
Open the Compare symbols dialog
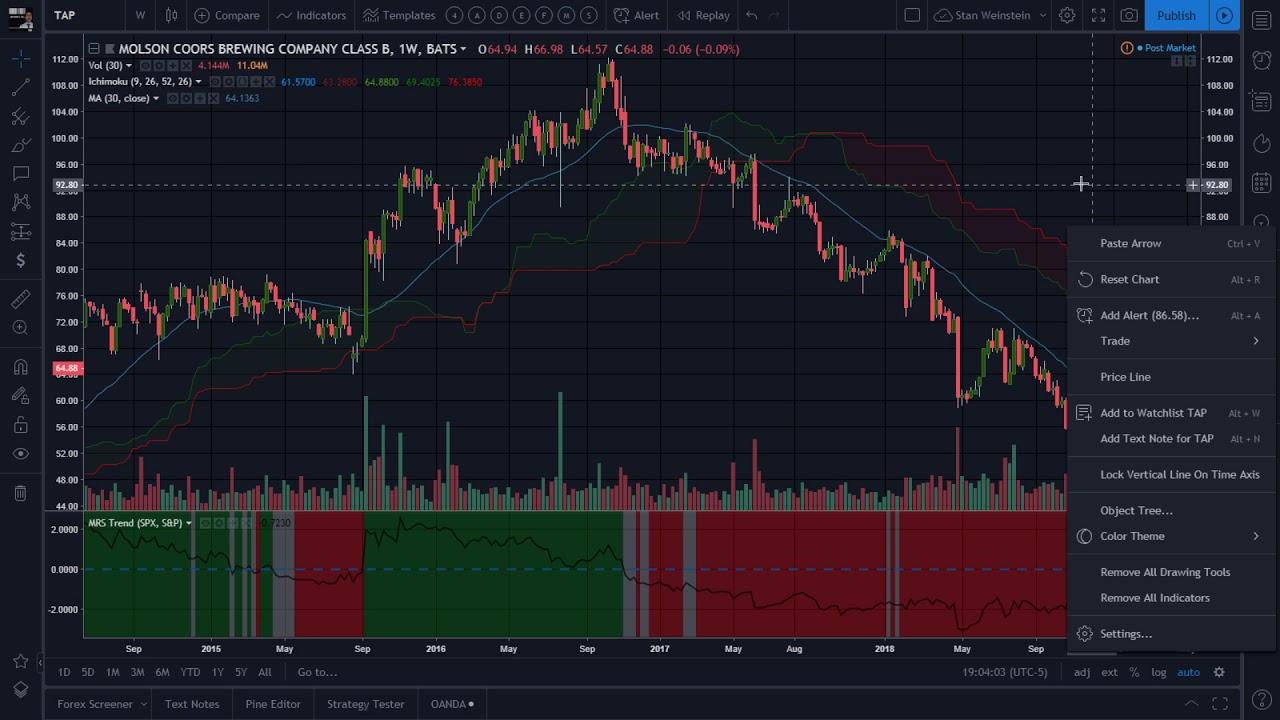[227, 15]
